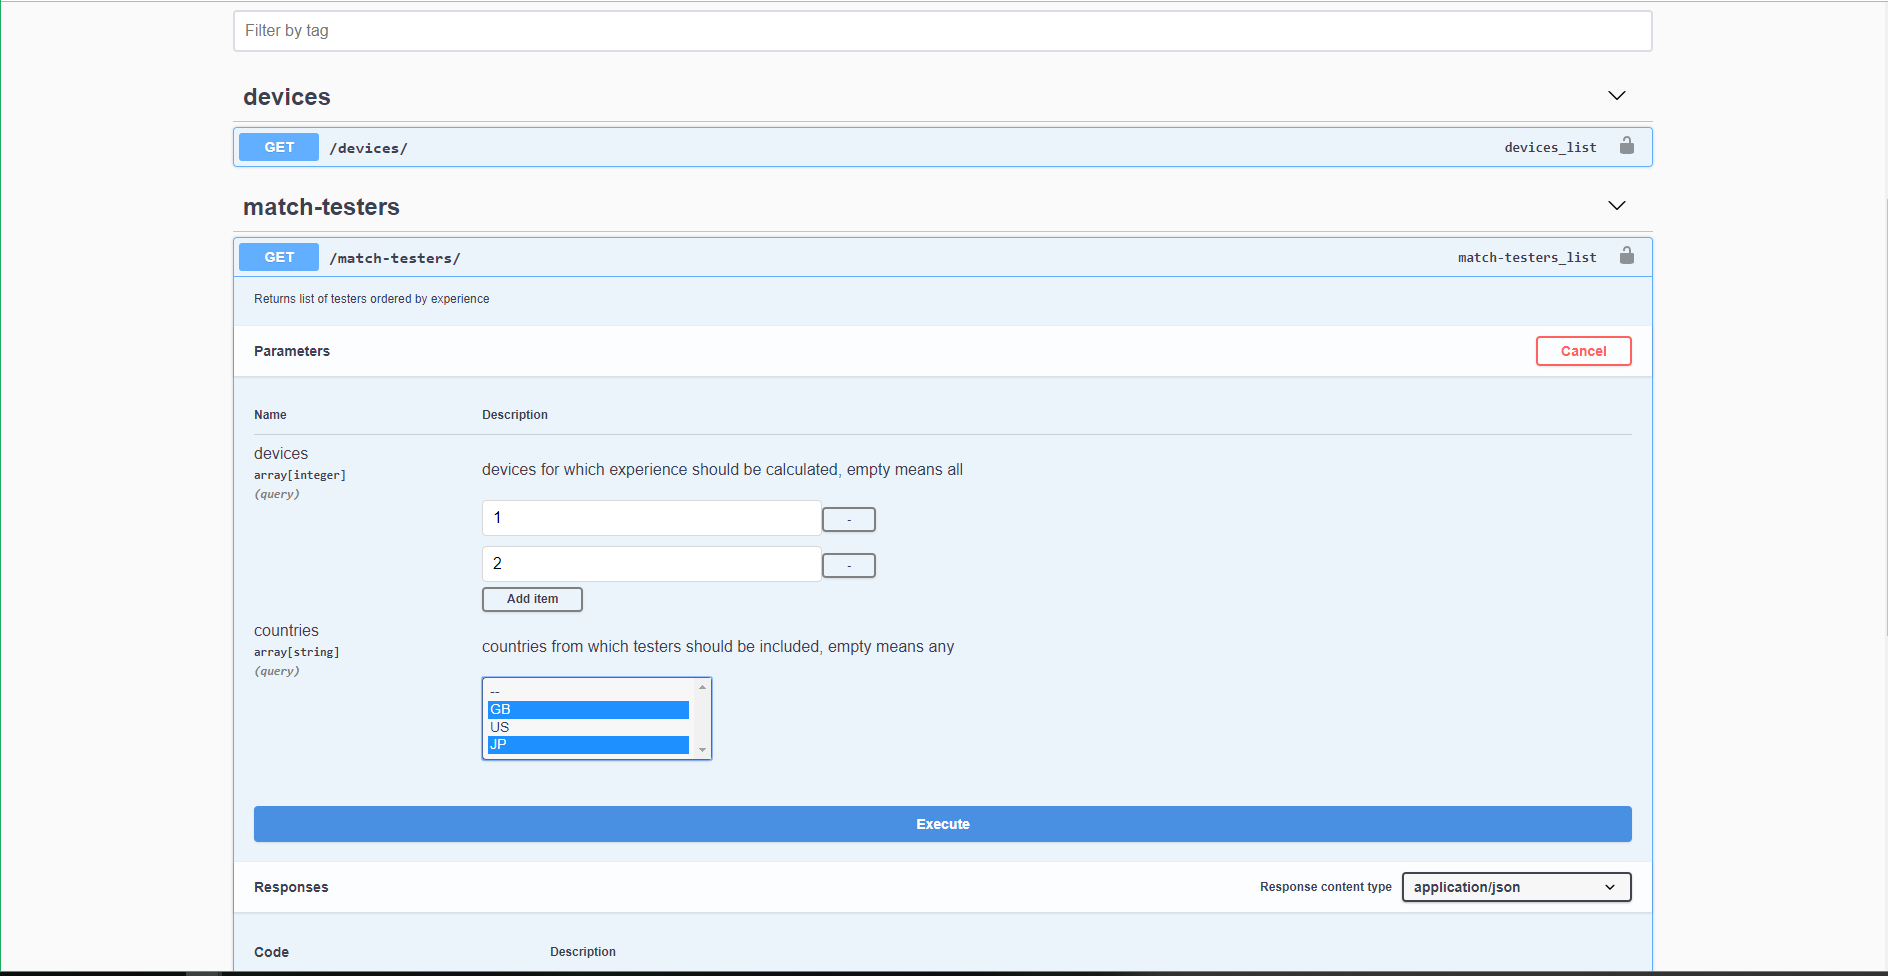Focus the Filter by tag field
Viewport: 1888px width, 976px height.
pos(942,31)
